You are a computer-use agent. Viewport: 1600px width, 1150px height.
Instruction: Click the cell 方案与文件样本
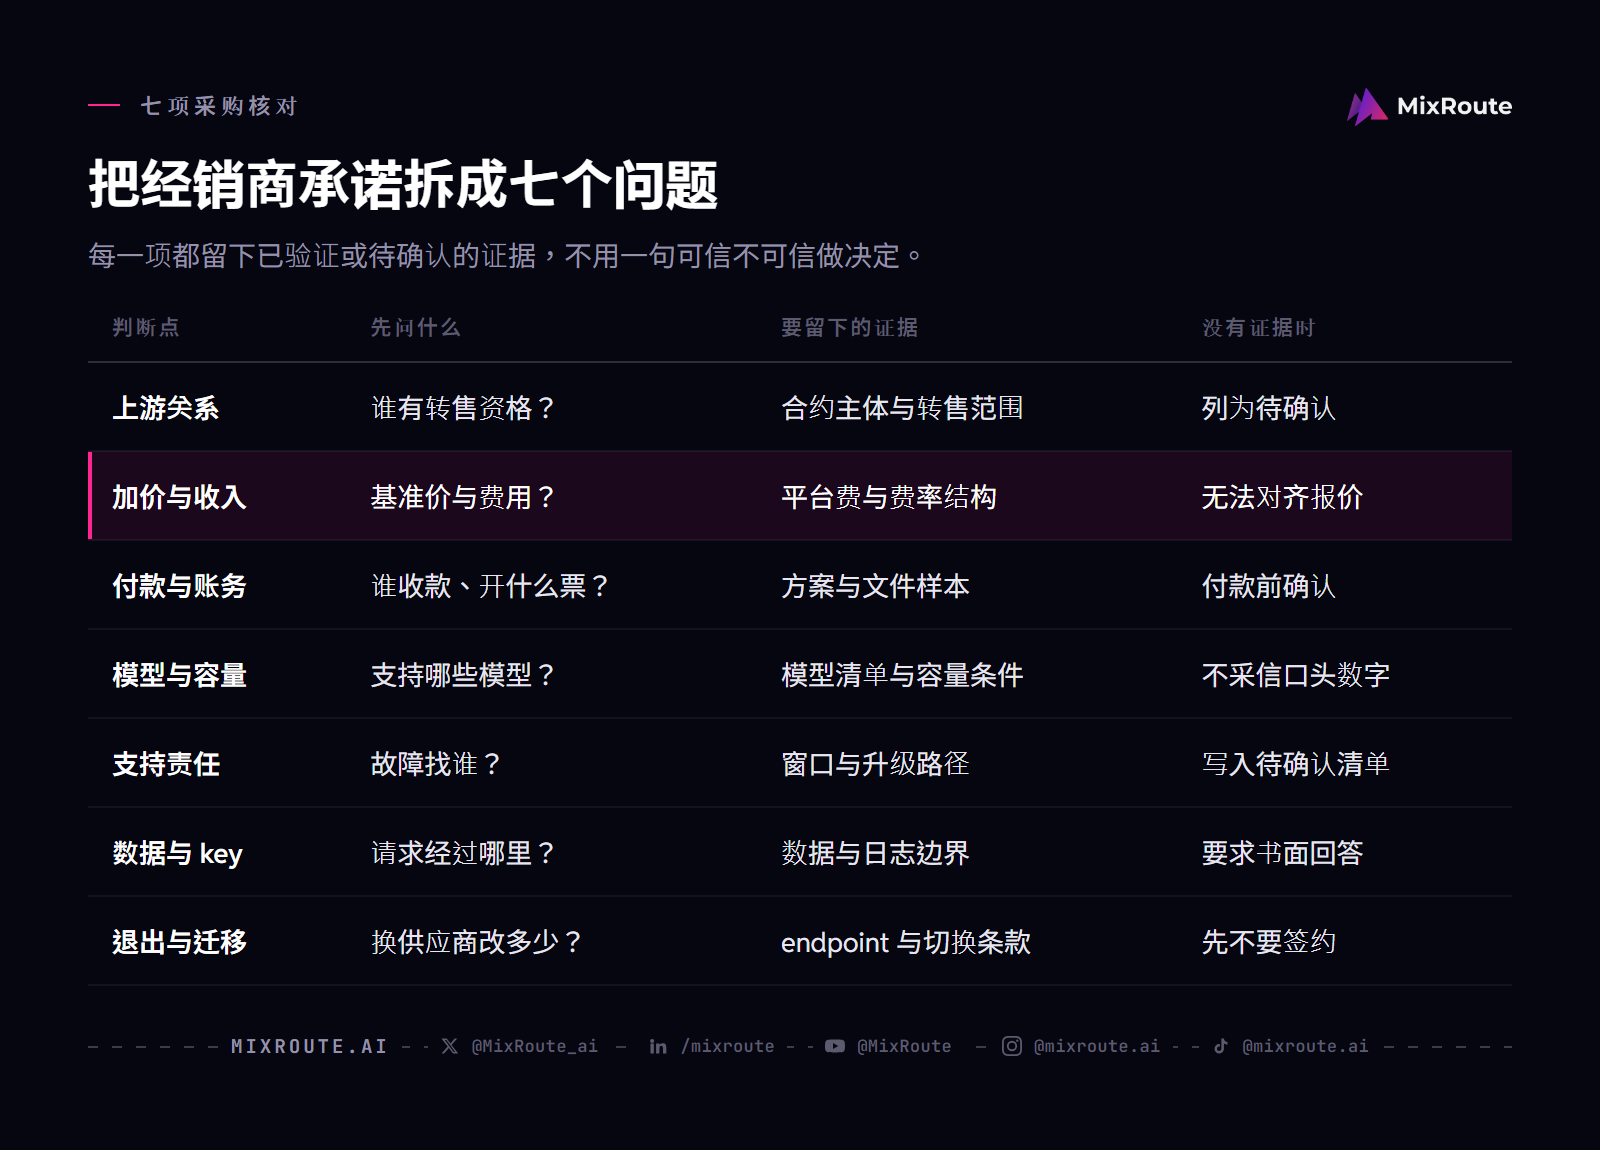875,586
